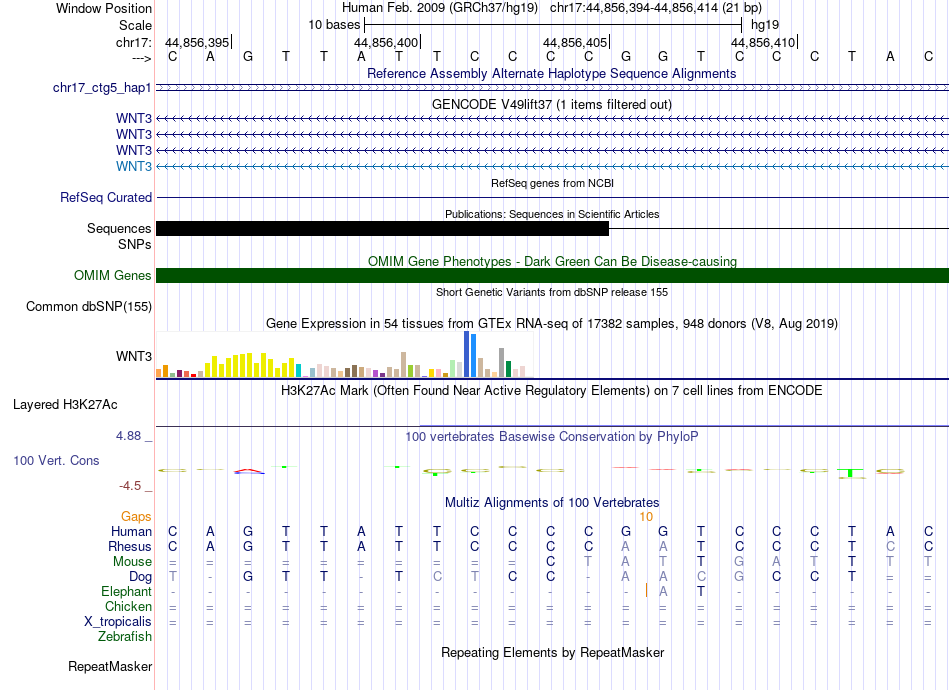
Task: Click the OMIM Gene Phenotypes track title
Action: coord(553,261)
